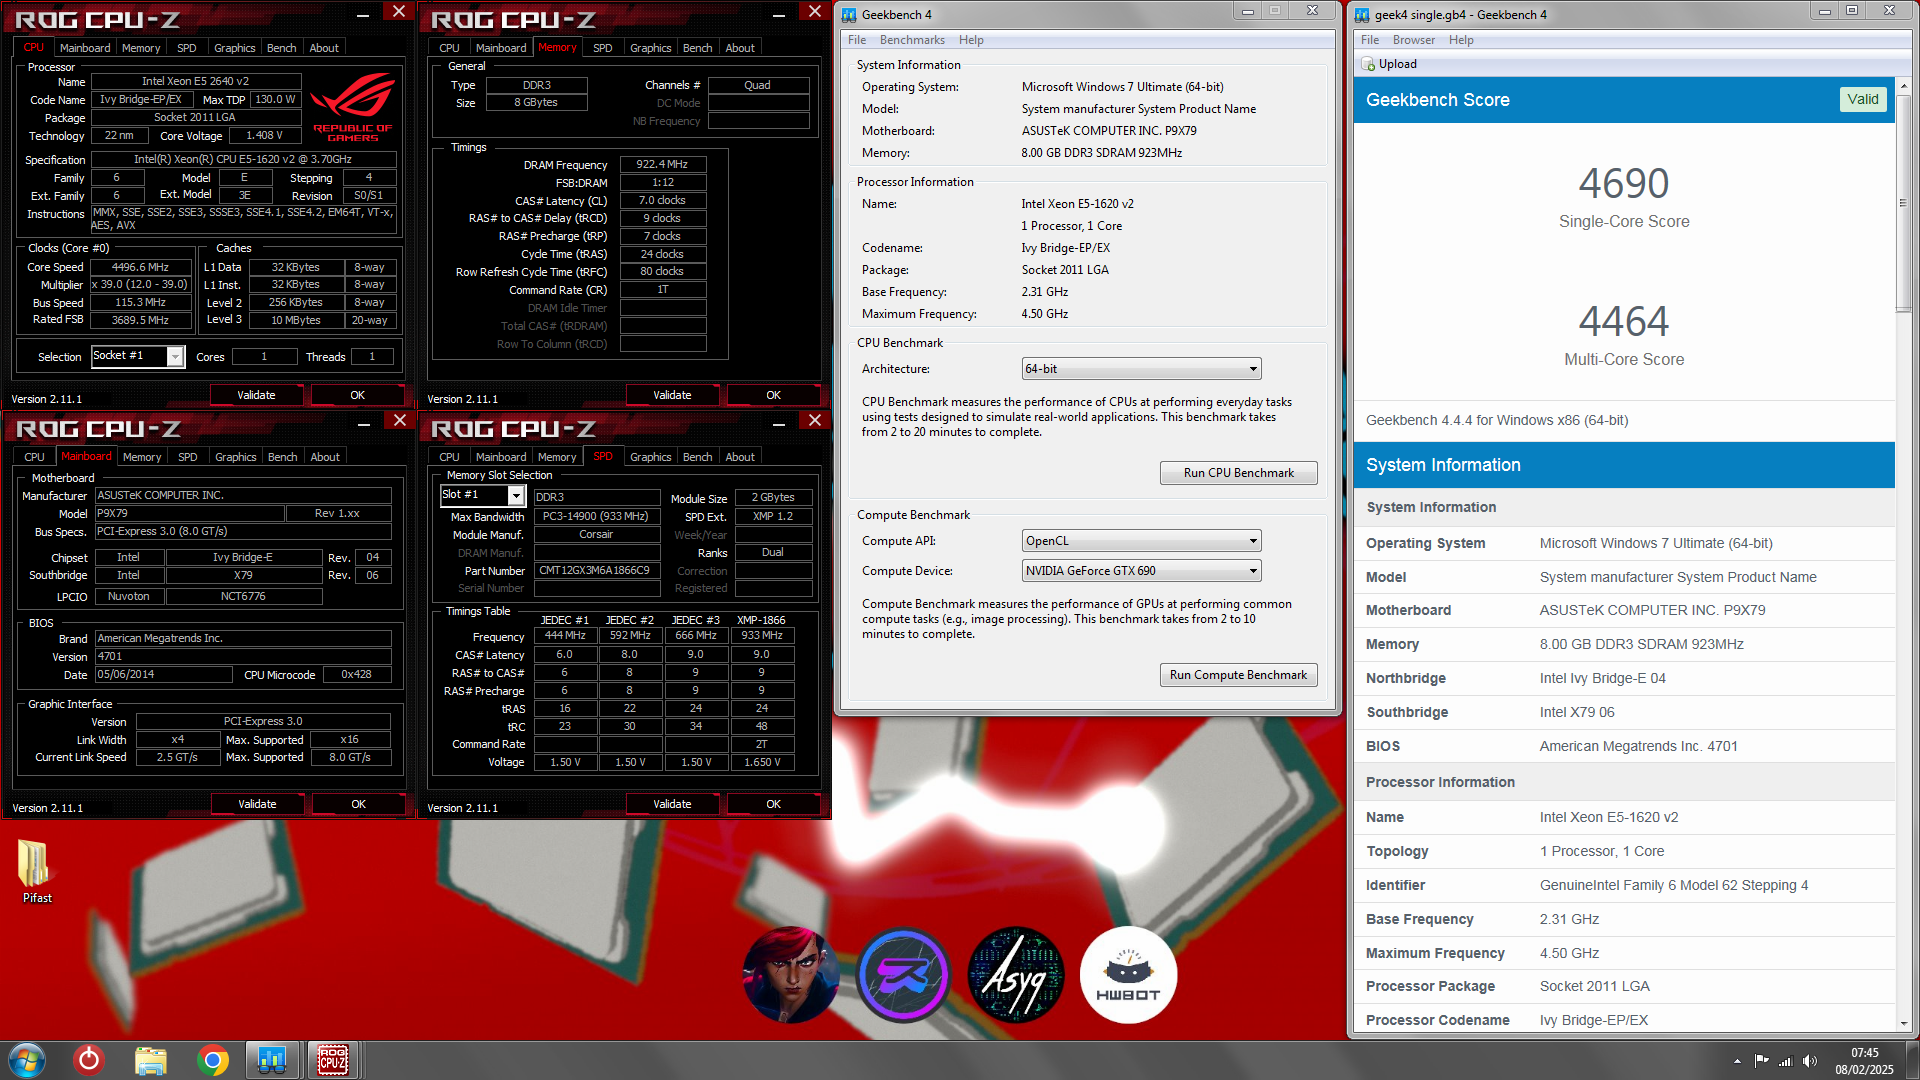Select SPD tab in CPU-Z Motherboard window
This screenshot has width=1920, height=1080.
coord(187,457)
